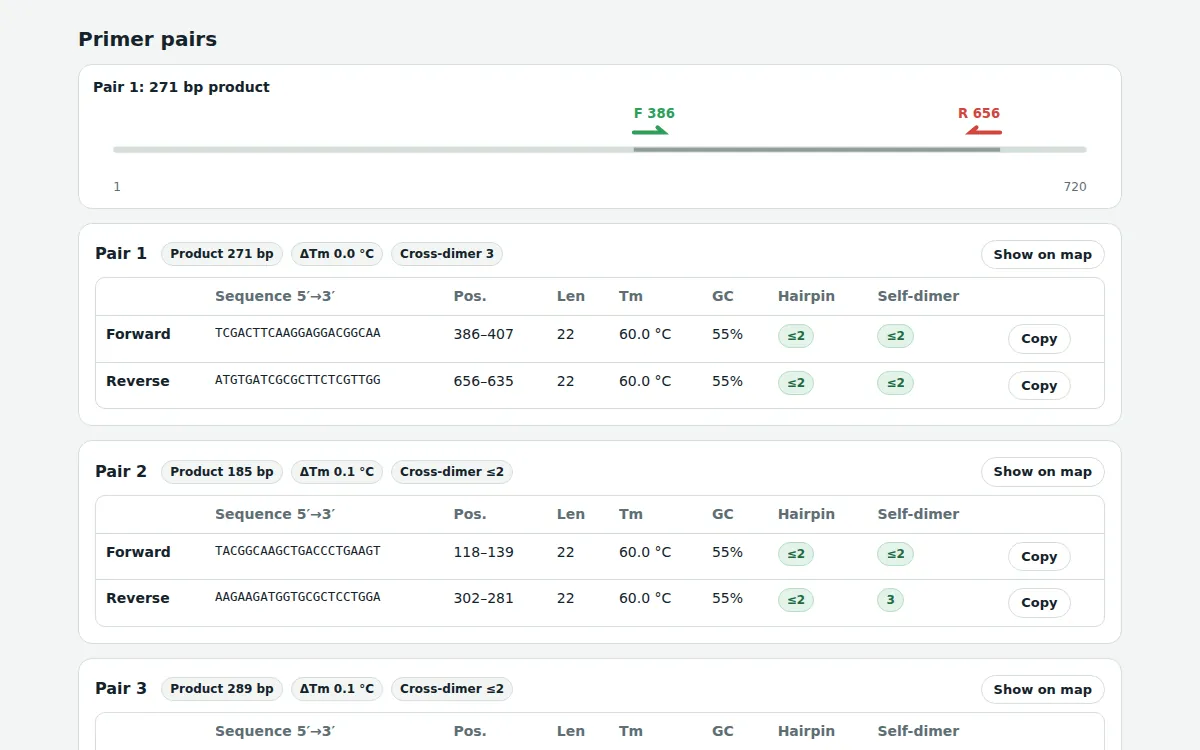Click position 386–407
Viewport: 1200px width, 750px height.
[x=484, y=334]
